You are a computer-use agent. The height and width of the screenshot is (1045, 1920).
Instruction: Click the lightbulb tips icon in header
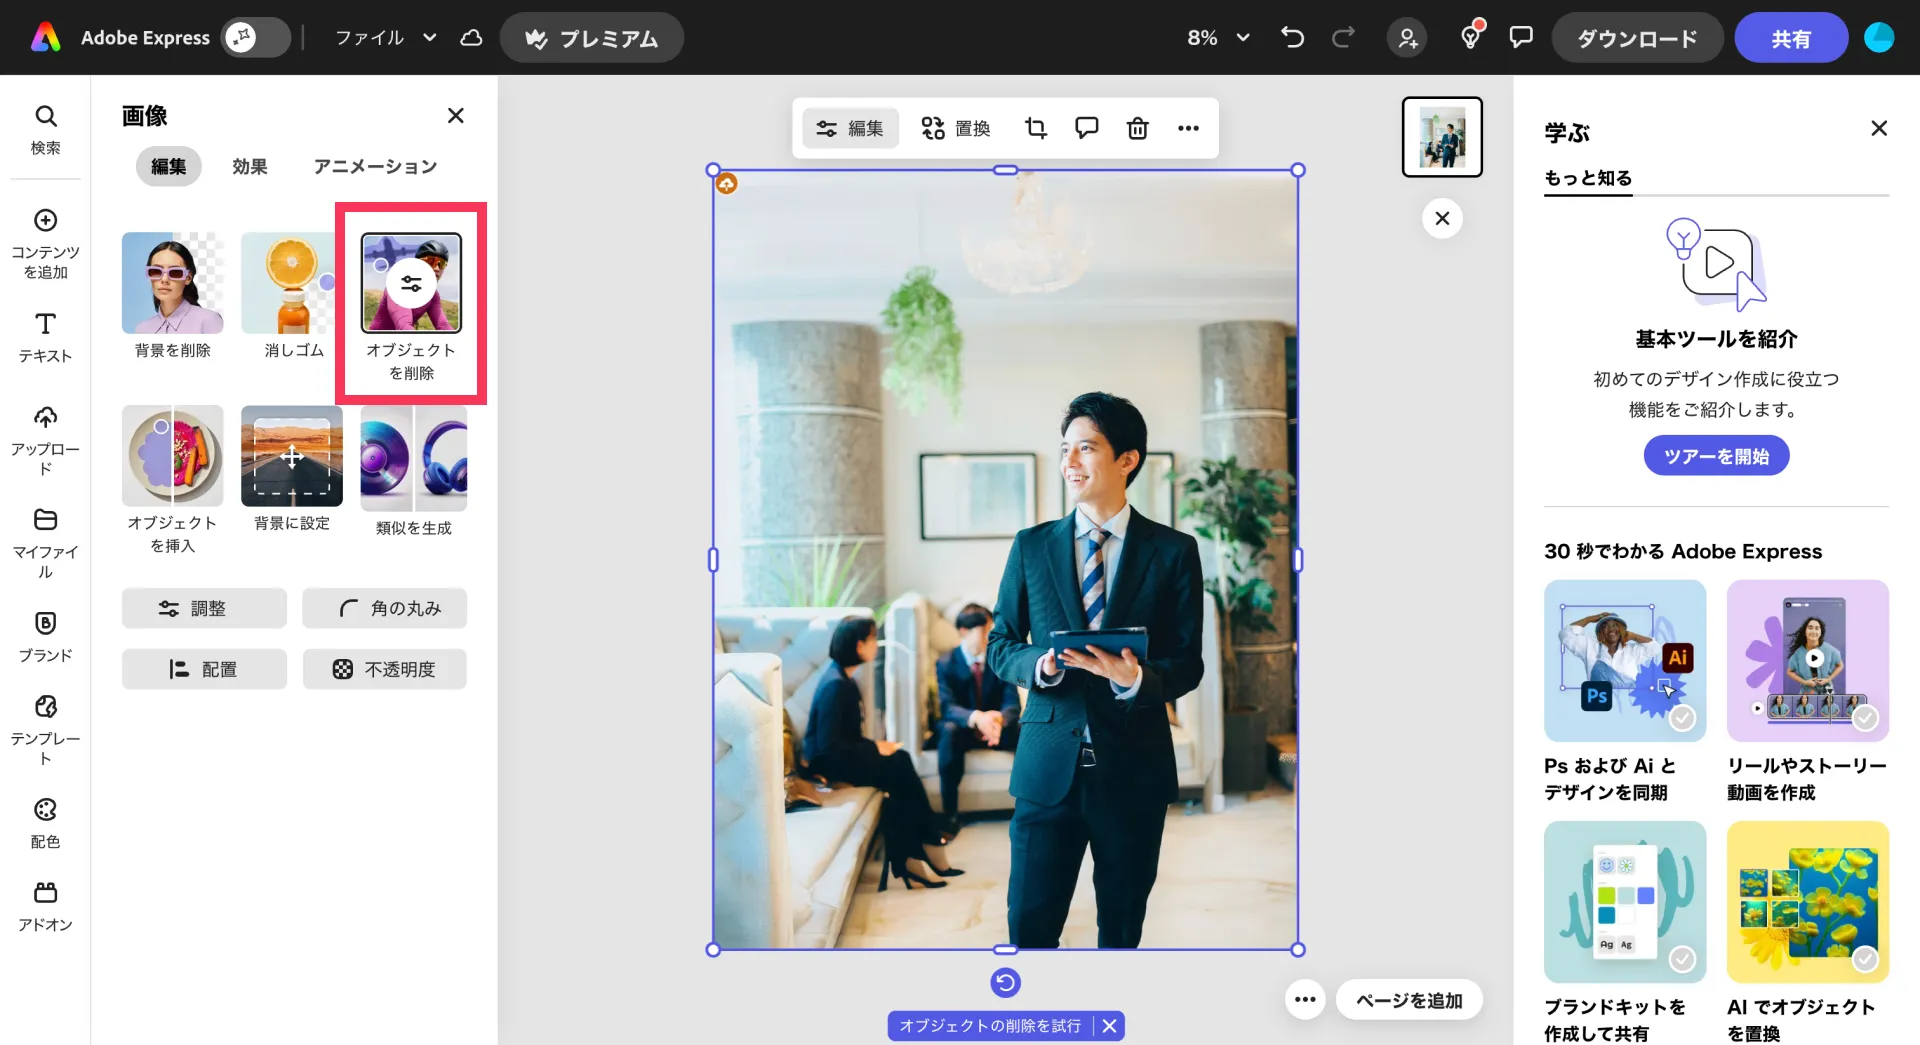tap(1470, 38)
